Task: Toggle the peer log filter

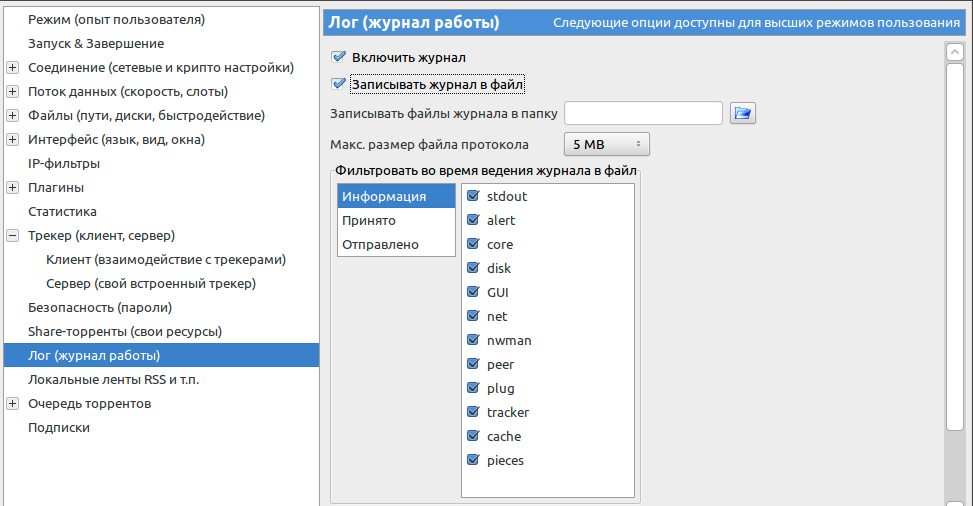Action: click(x=473, y=364)
